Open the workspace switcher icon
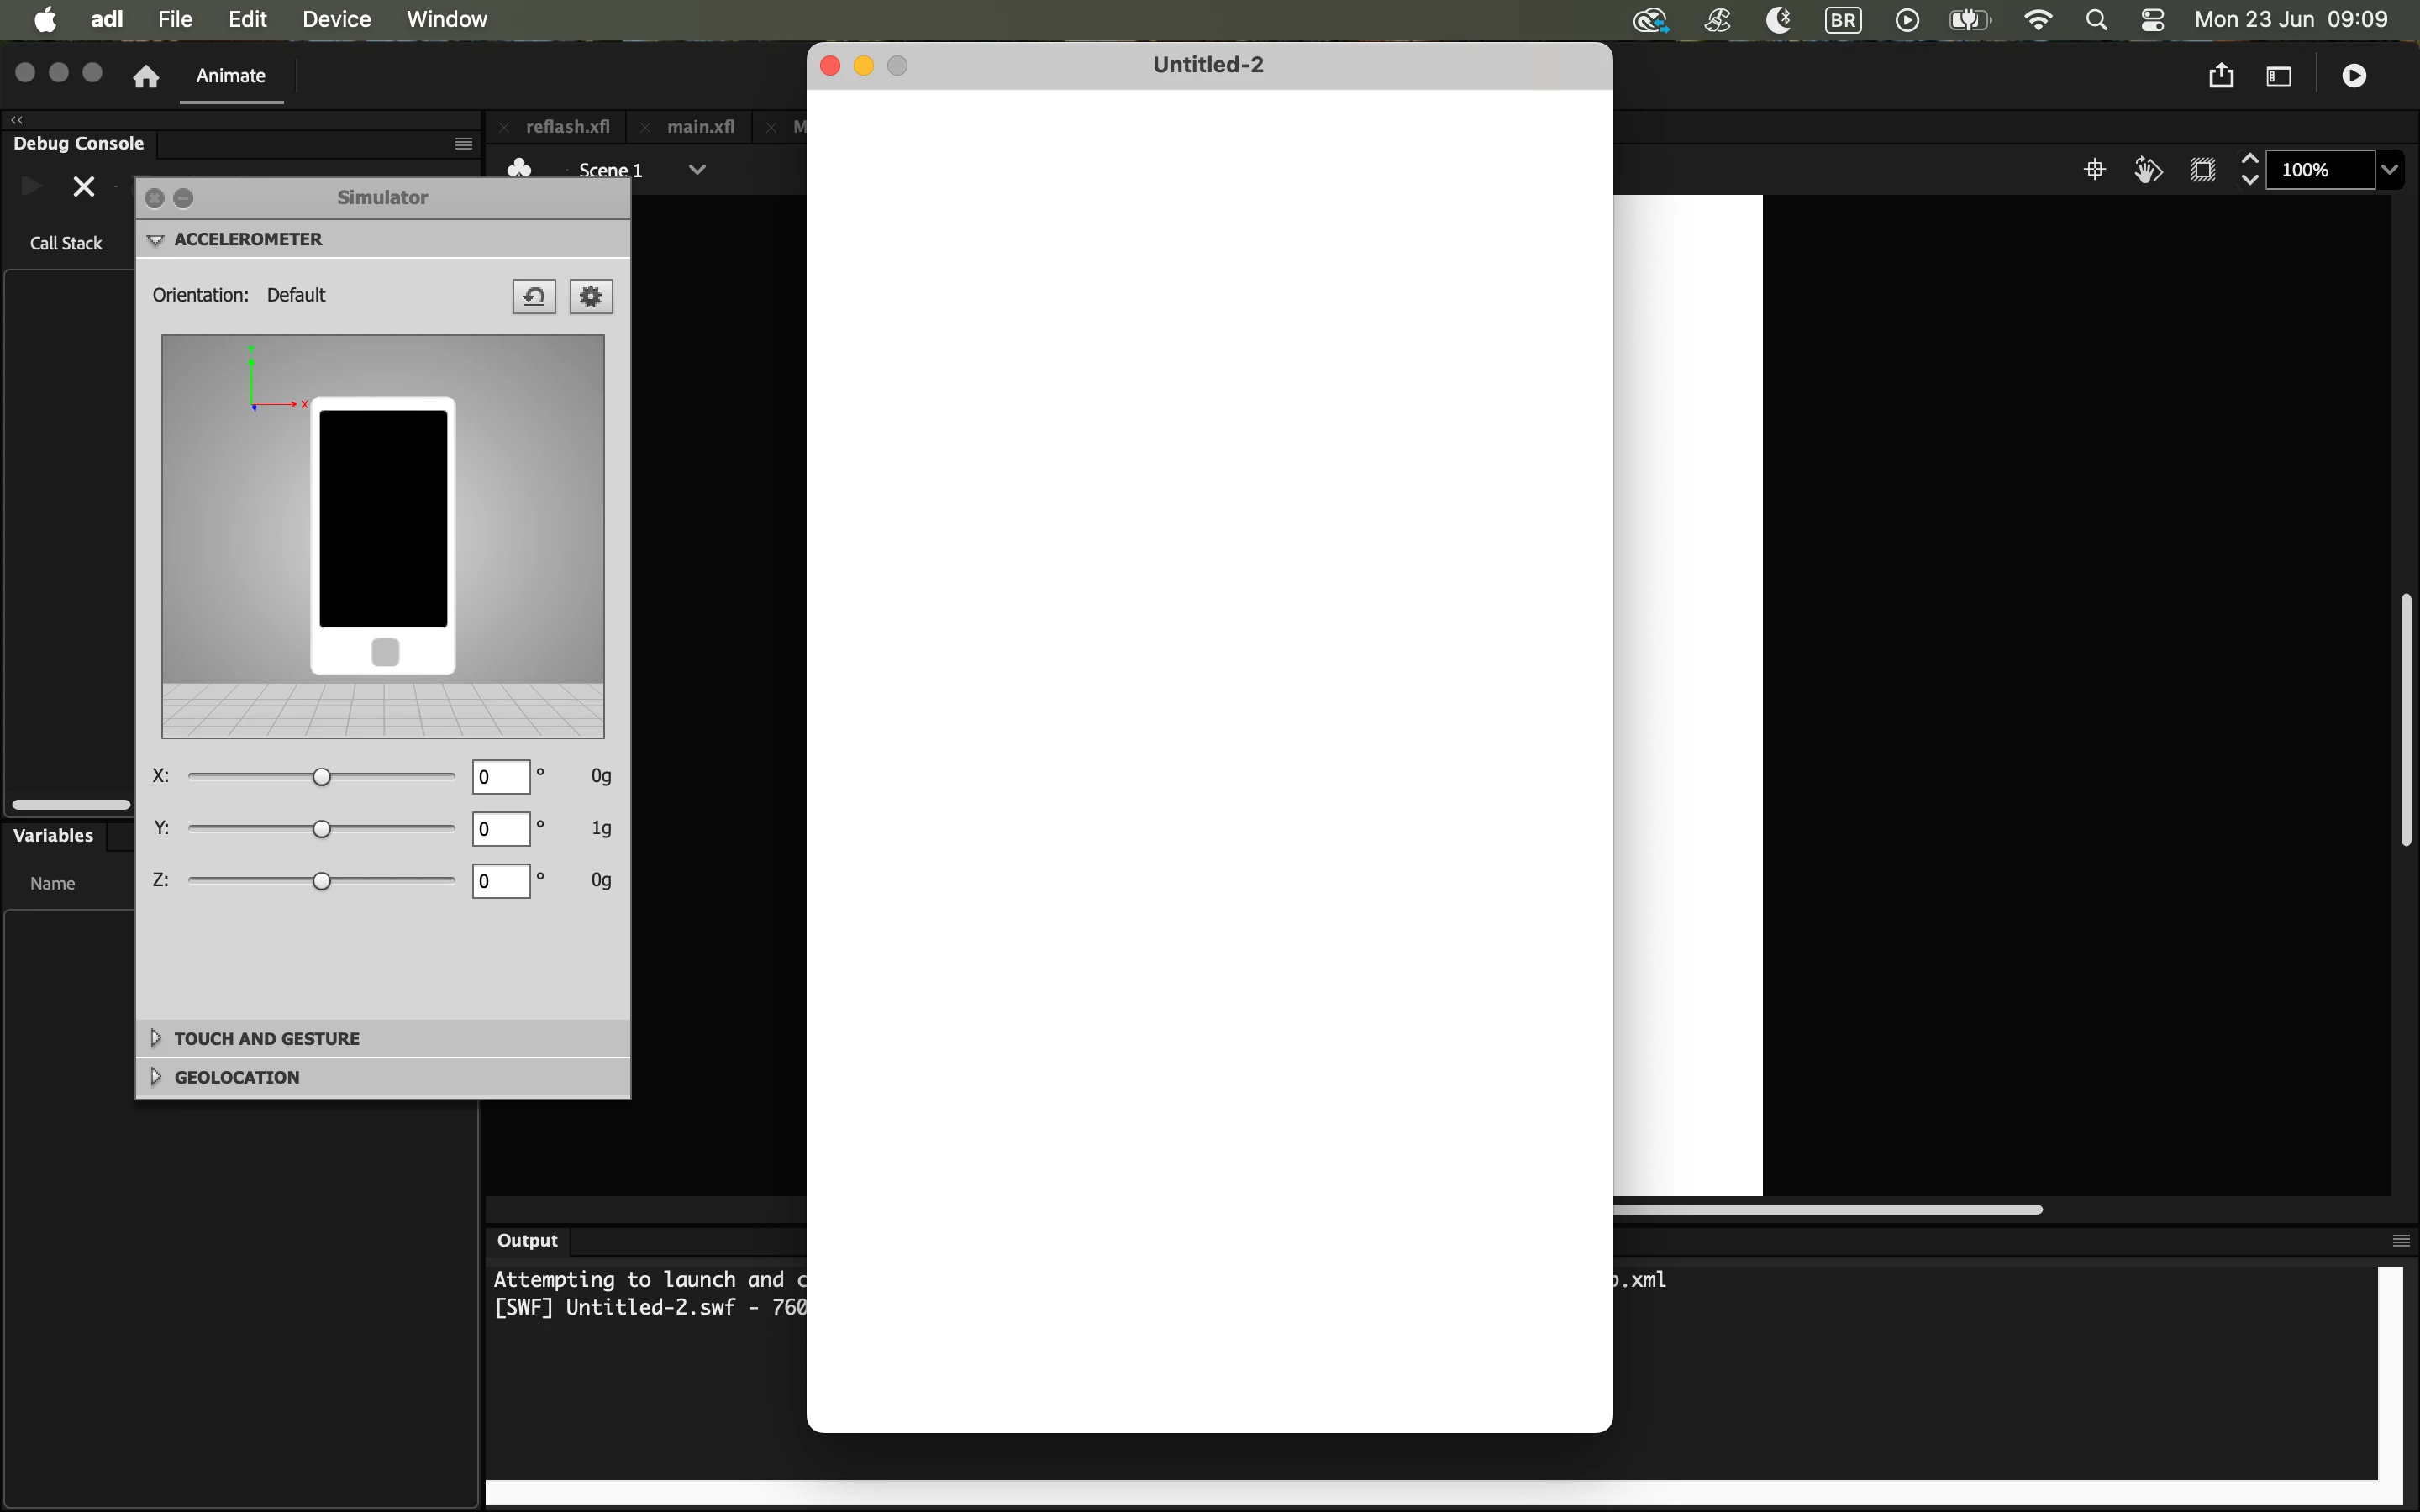Viewport: 2420px width, 1512px height. click(x=2279, y=76)
